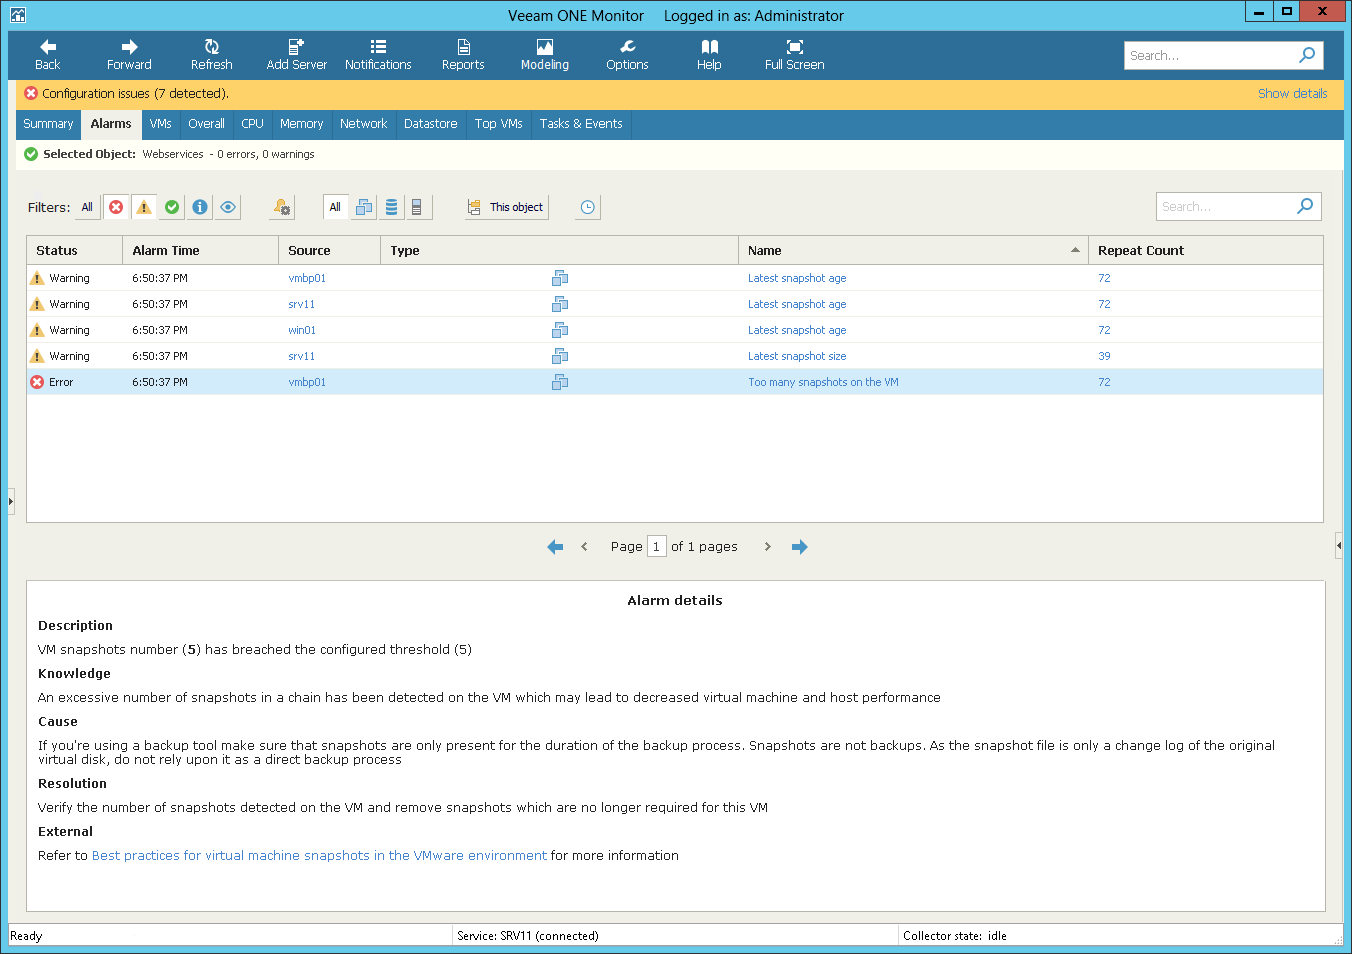
Task: Sort alarms by Repeat Count column
Action: pyautogui.click(x=1205, y=250)
